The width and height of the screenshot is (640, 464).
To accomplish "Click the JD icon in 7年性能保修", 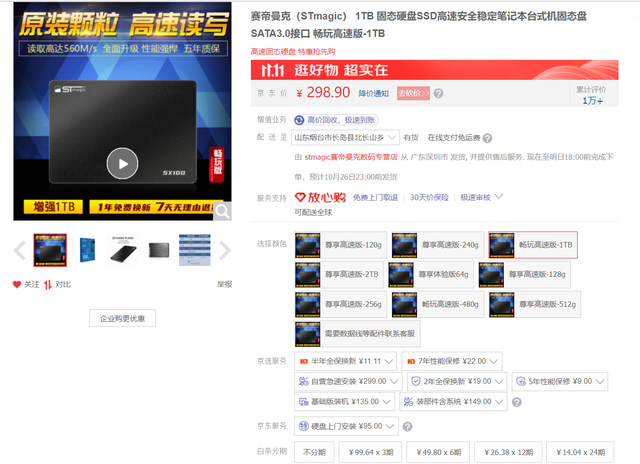I will (x=411, y=361).
